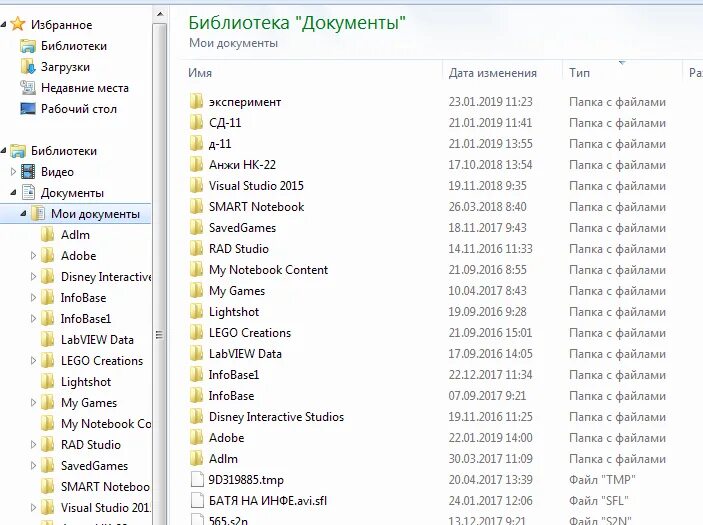This screenshot has height=525, width=703.
Task: Collapse the Библиотеки tree section
Action: pyautogui.click(x=4, y=151)
